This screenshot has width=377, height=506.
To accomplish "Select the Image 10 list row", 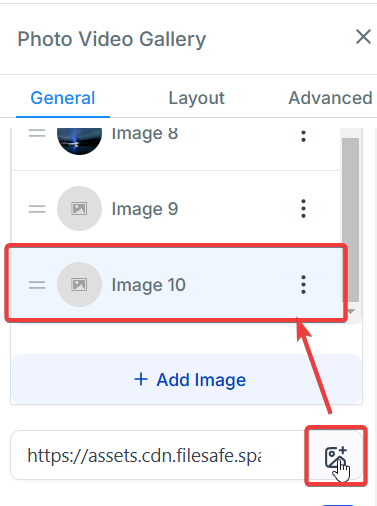I will (x=176, y=285).
